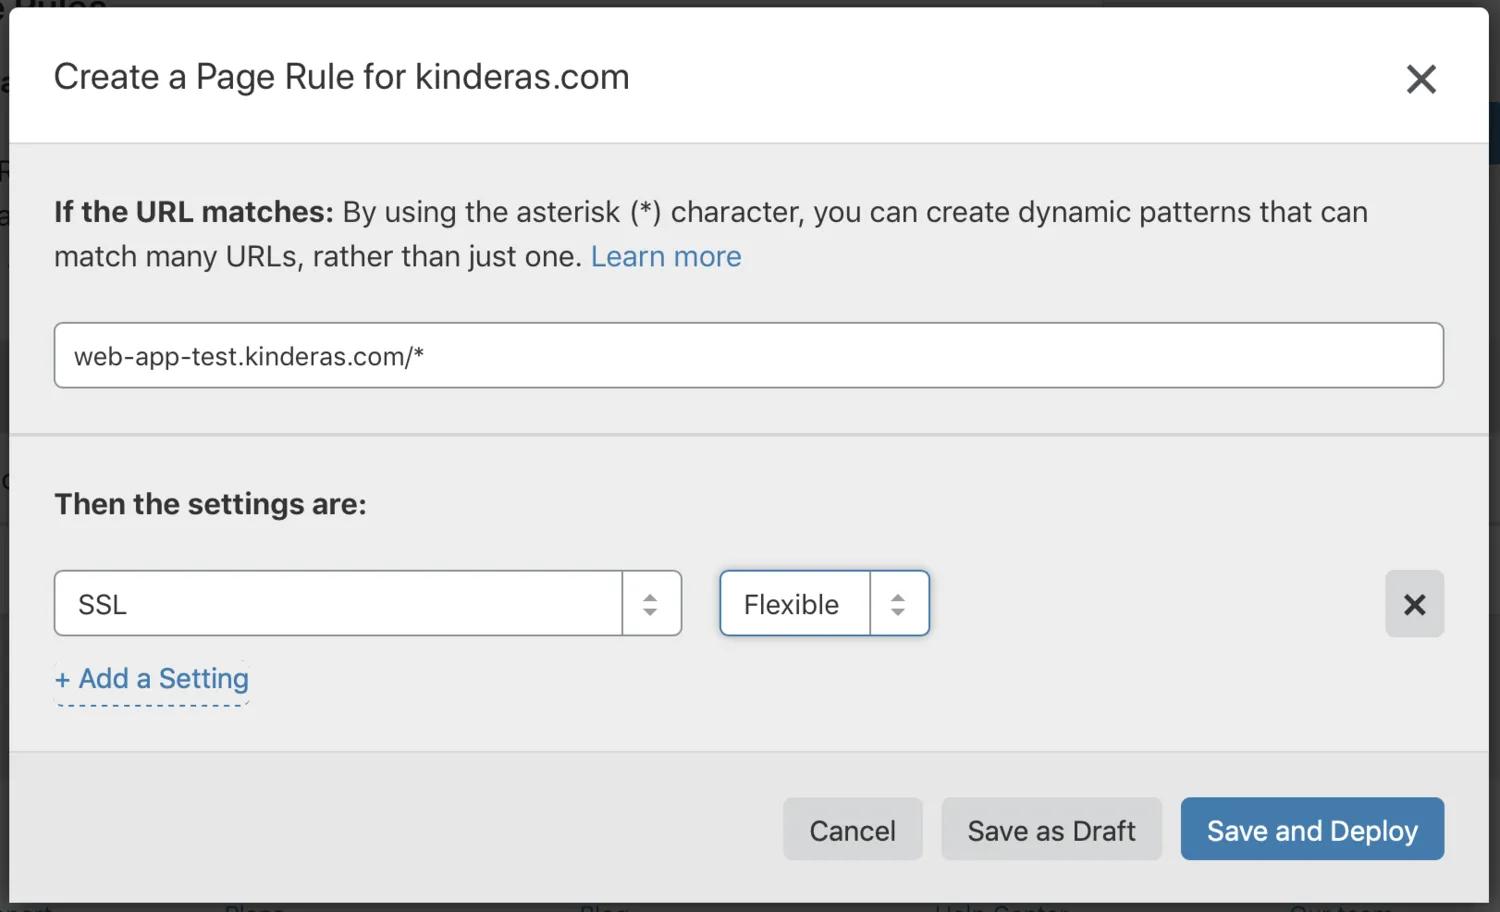Click the URL pattern input field
The image size is (1500, 912).
point(748,355)
